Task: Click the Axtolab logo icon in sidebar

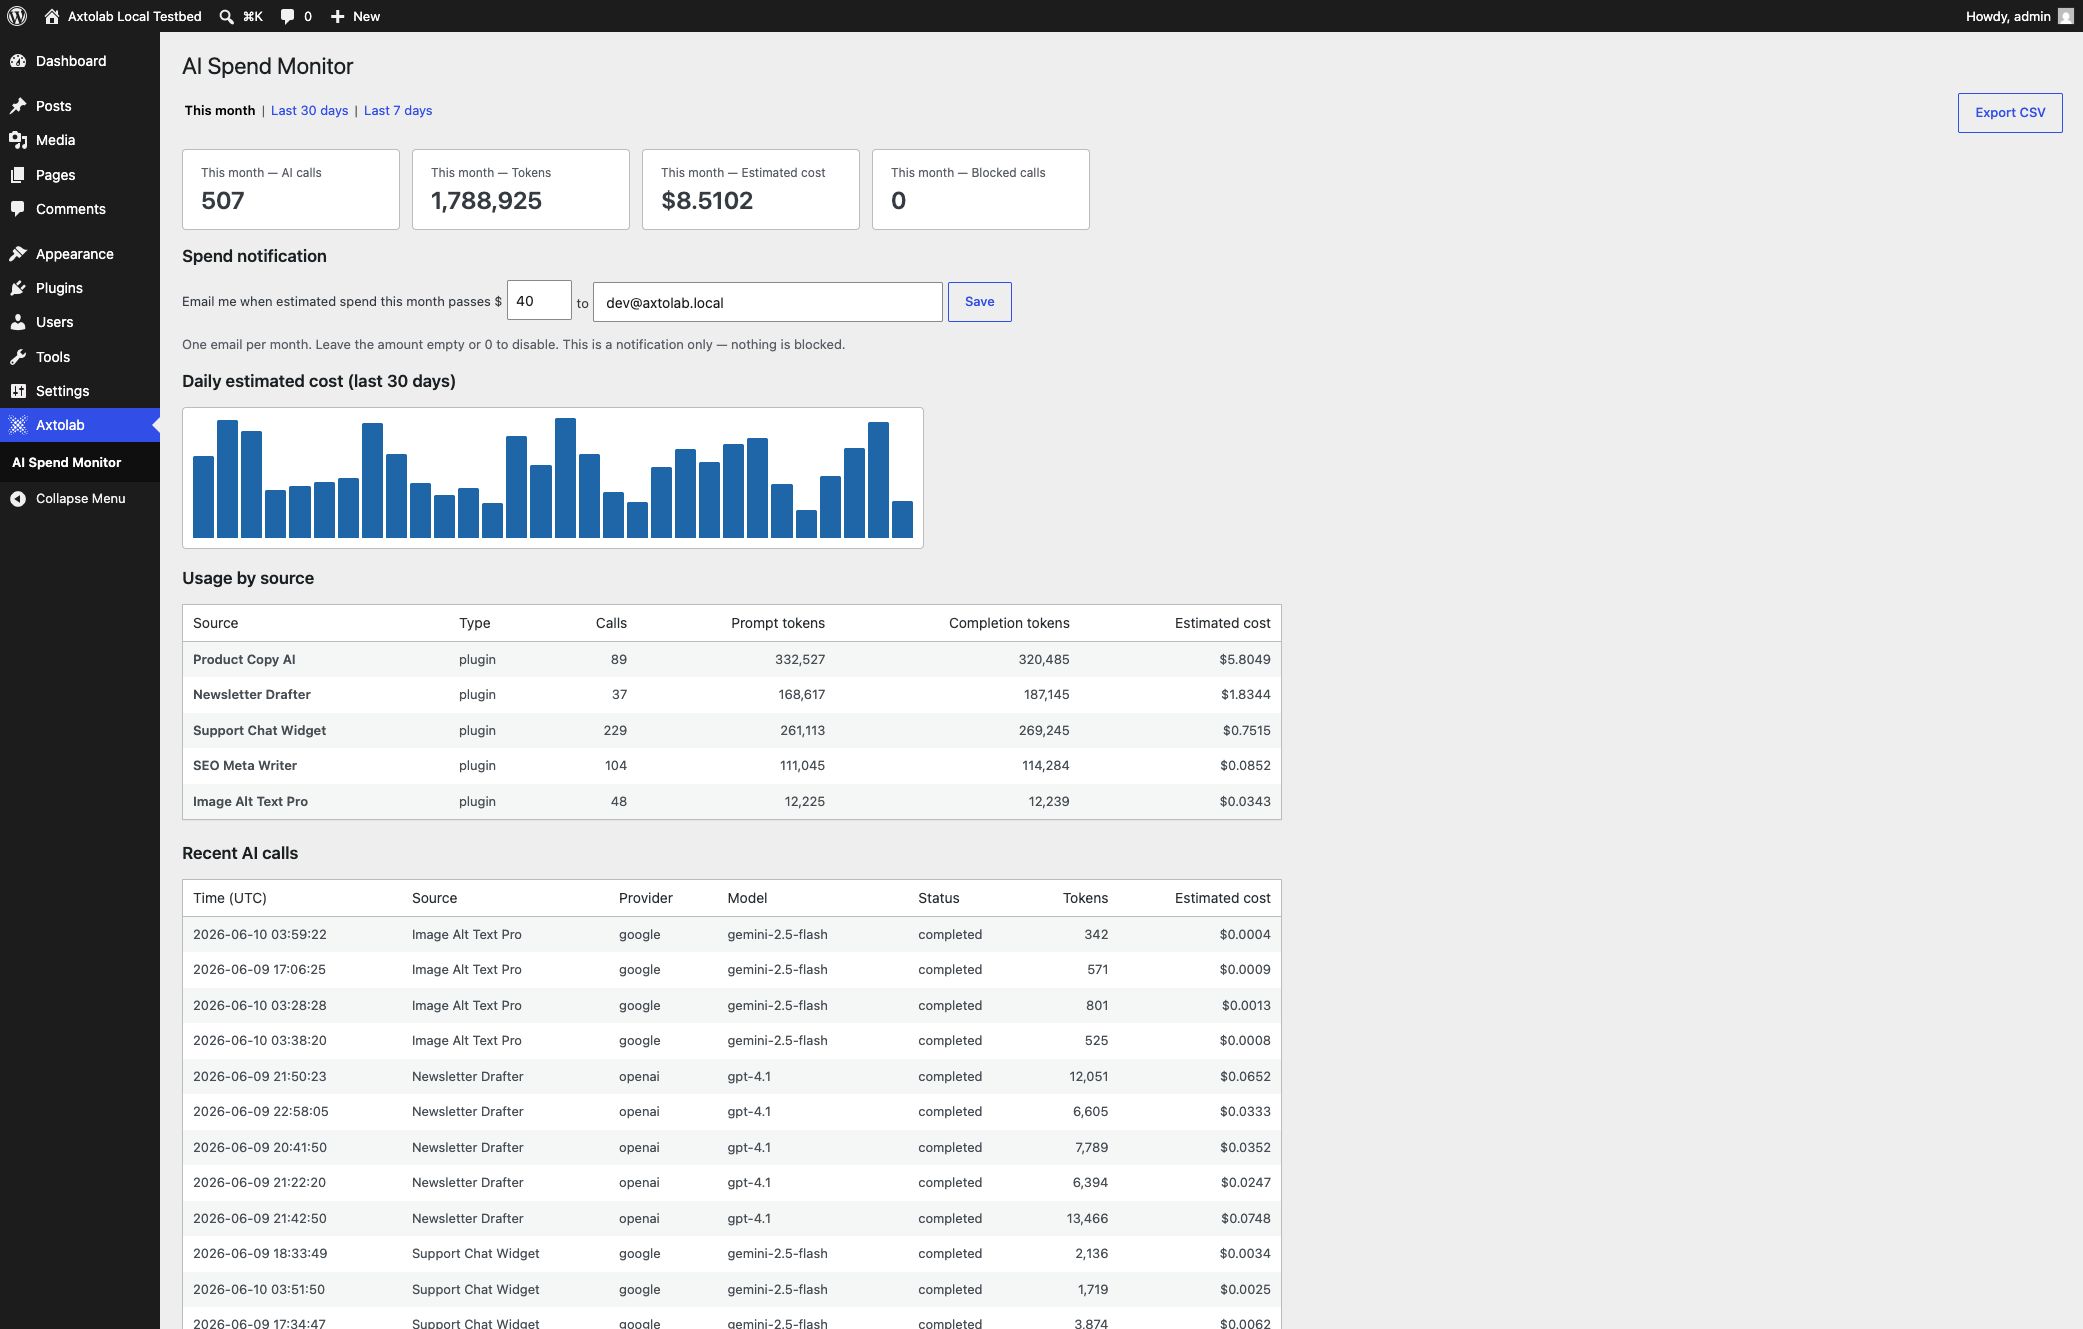Action: coord(18,425)
